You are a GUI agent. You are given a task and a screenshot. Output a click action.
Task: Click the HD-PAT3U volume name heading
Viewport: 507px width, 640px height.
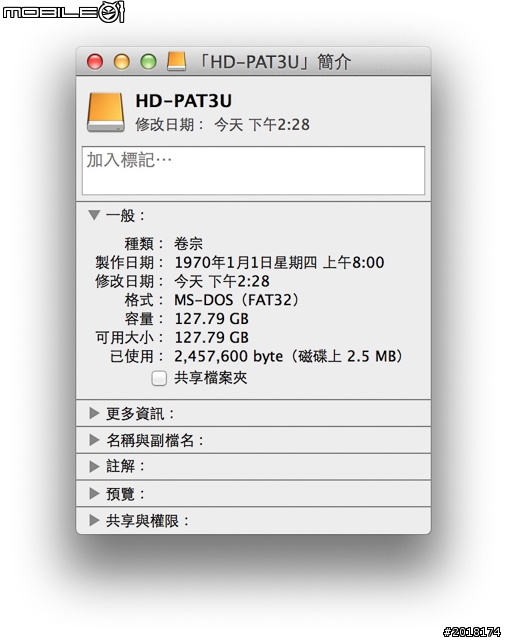(x=184, y=101)
